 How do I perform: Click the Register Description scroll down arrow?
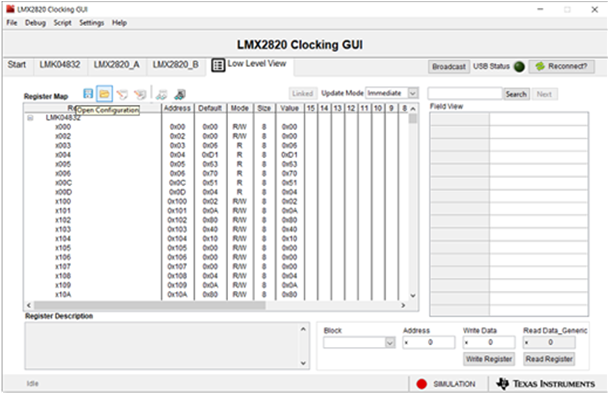(303, 363)
